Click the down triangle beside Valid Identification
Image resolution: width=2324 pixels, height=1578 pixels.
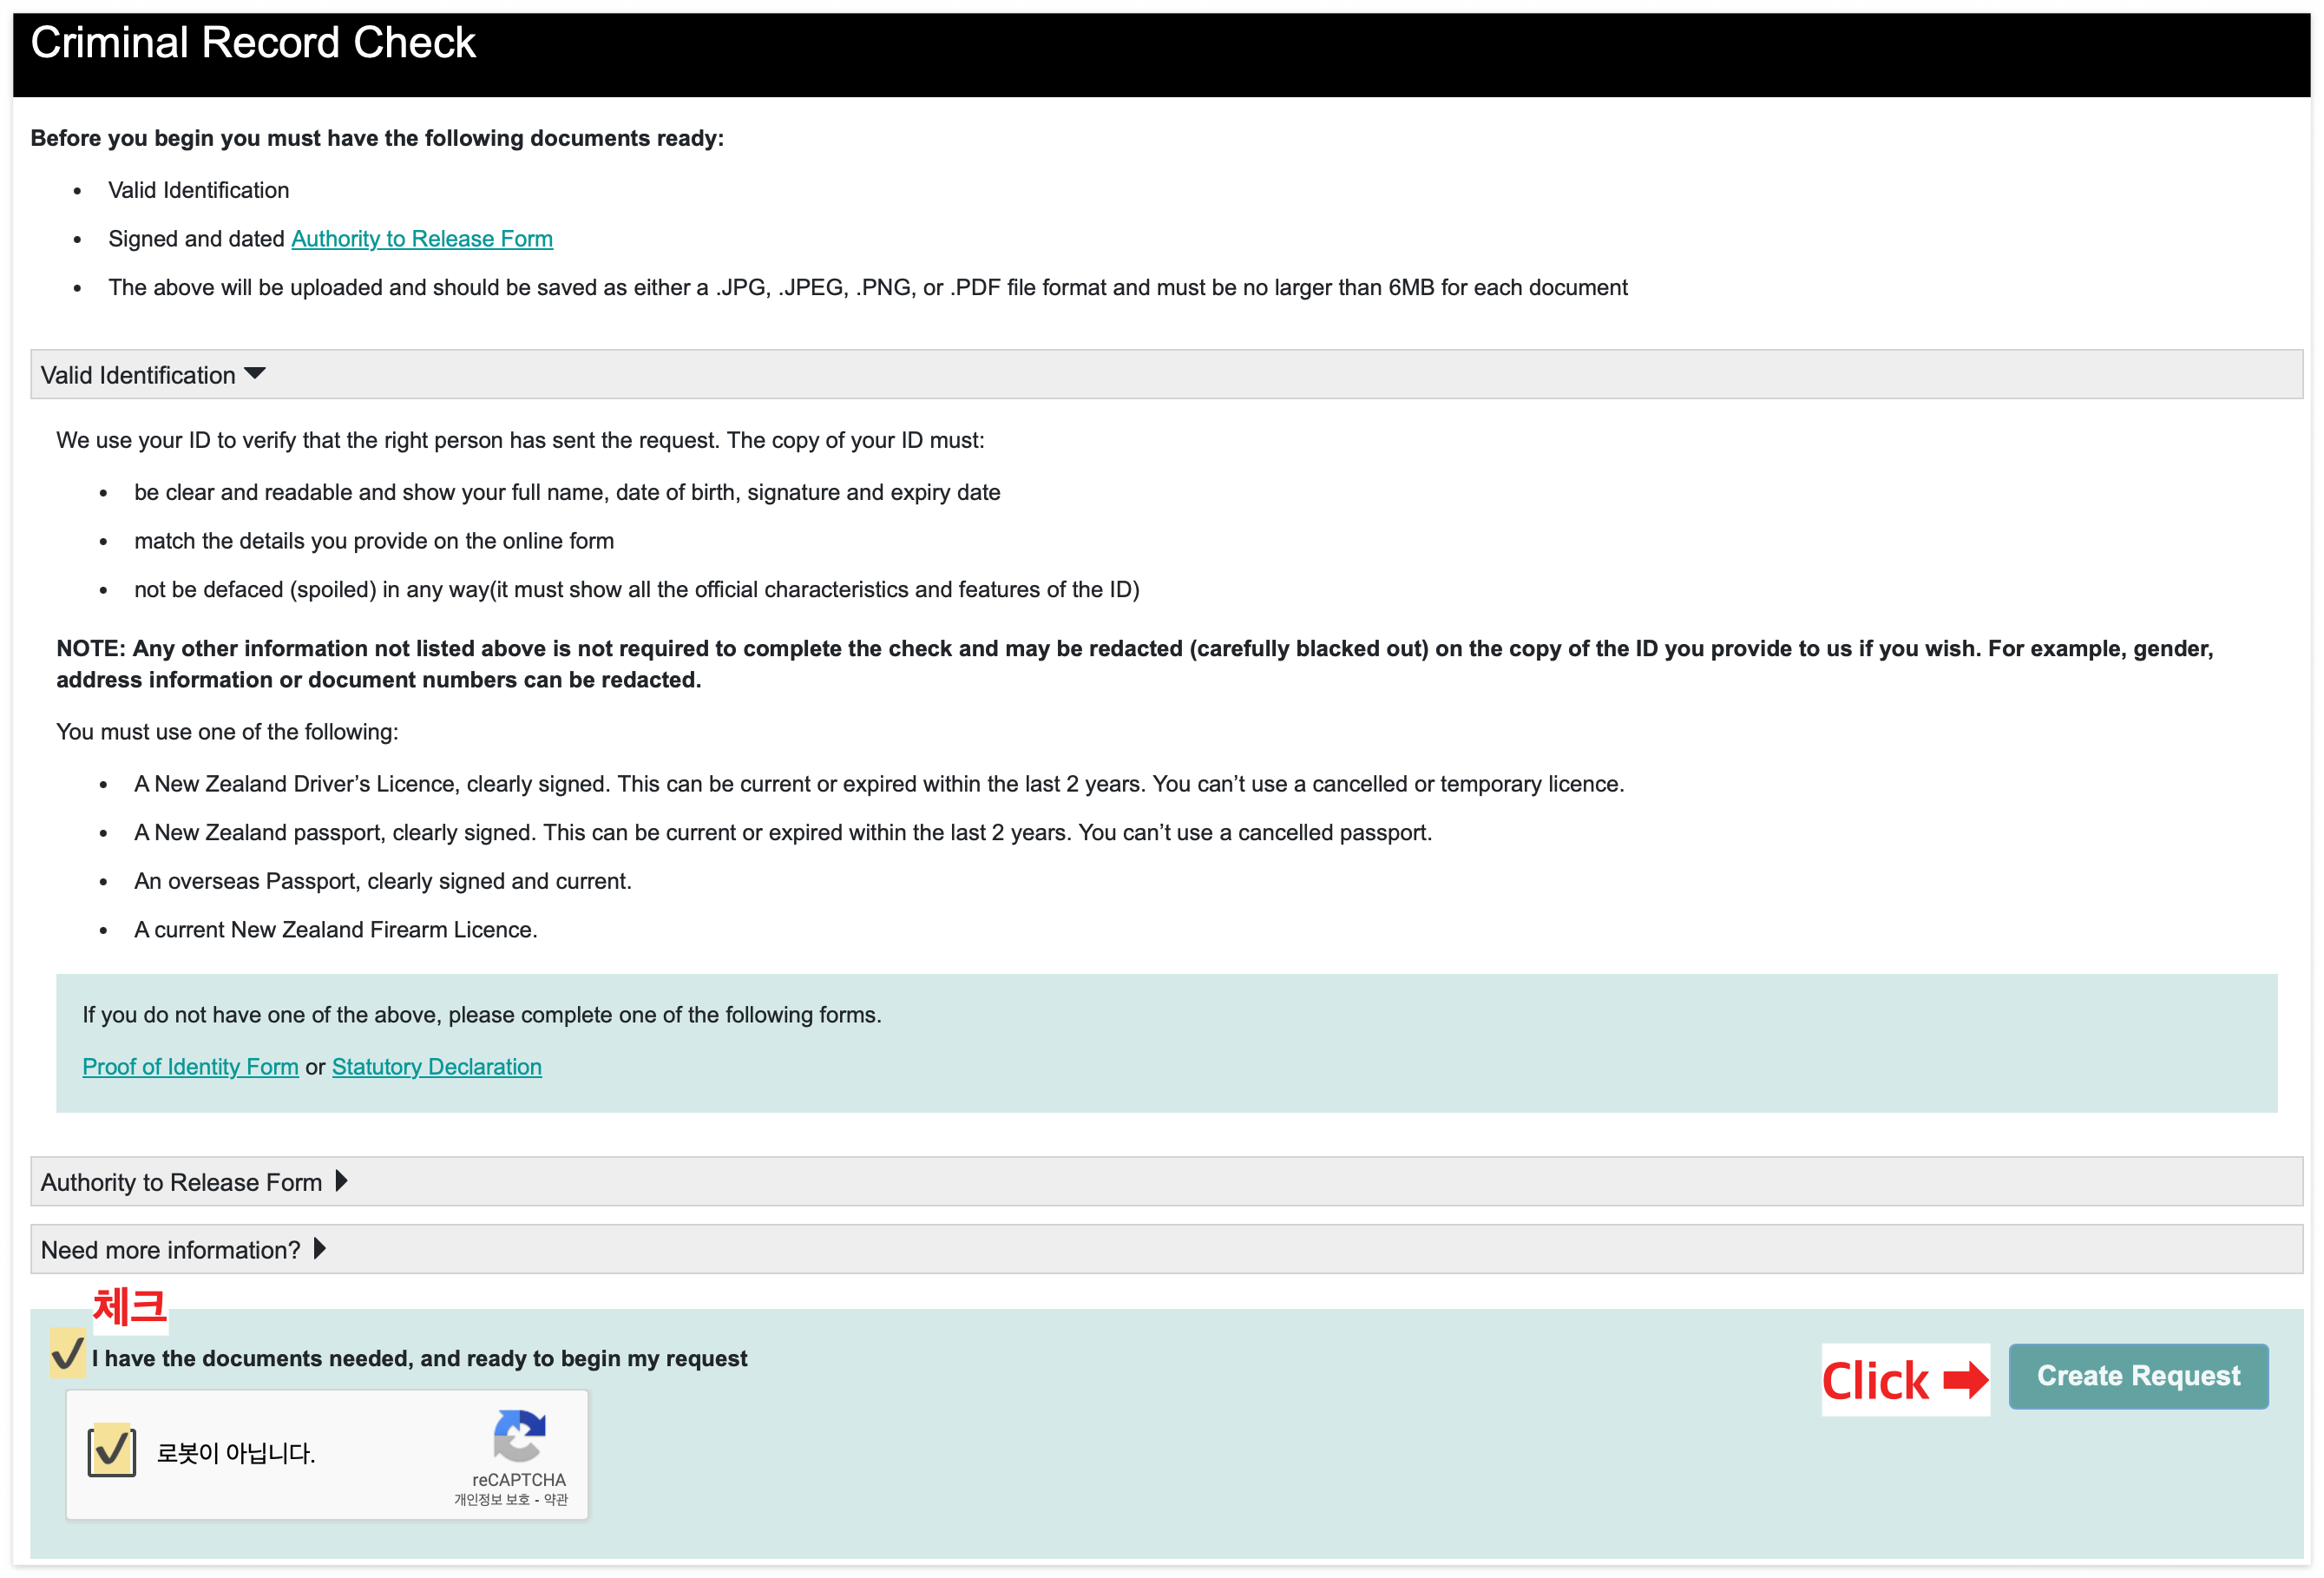tap(255, 374)
